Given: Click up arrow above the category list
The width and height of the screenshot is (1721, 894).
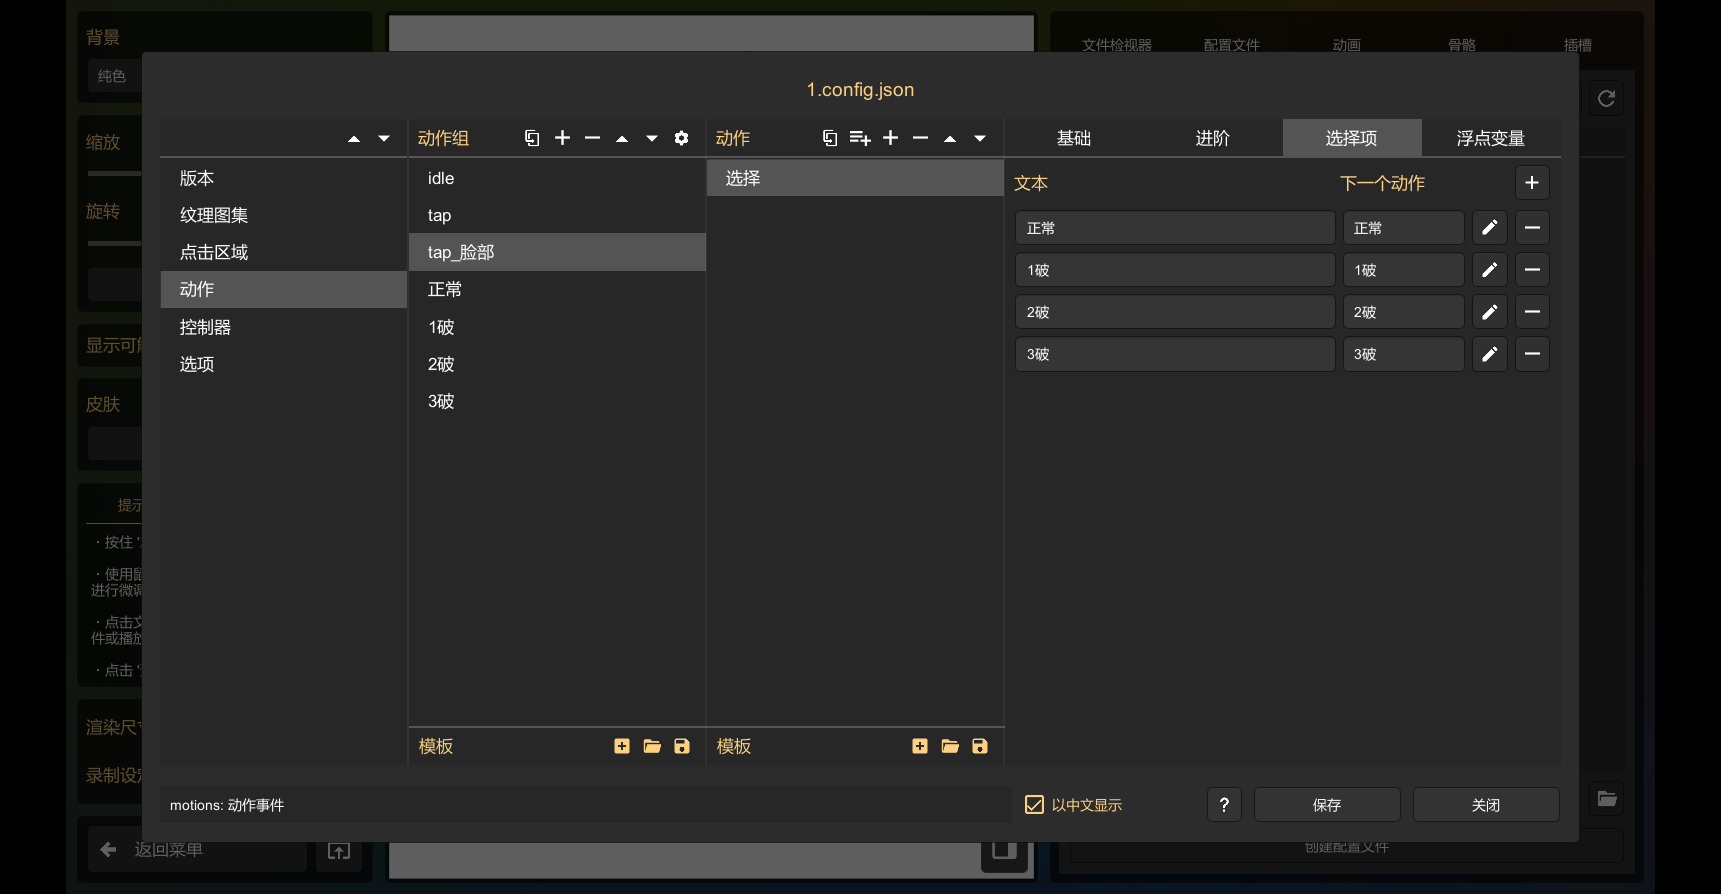Looking at the screenshot, I should [354, 138].
